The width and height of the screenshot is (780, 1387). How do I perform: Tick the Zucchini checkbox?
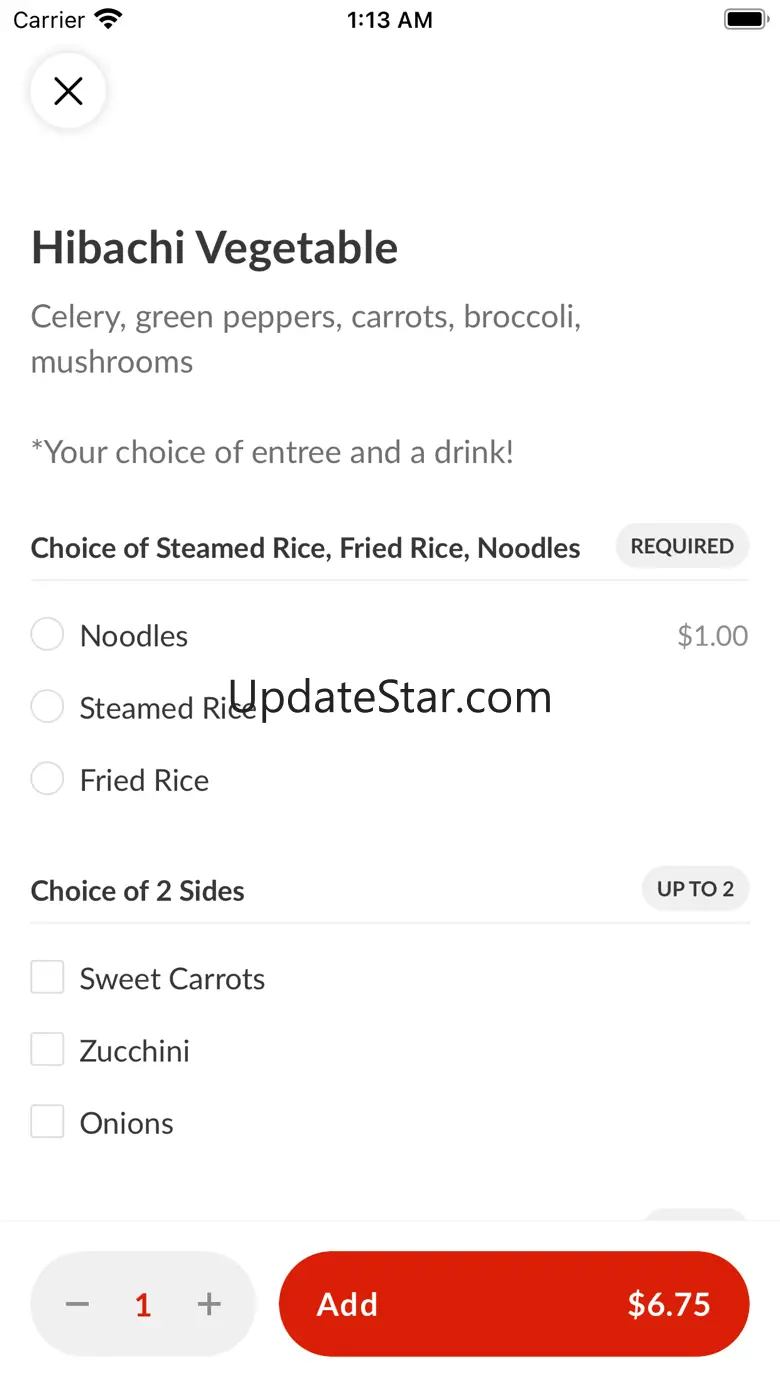click(47, 1050)
